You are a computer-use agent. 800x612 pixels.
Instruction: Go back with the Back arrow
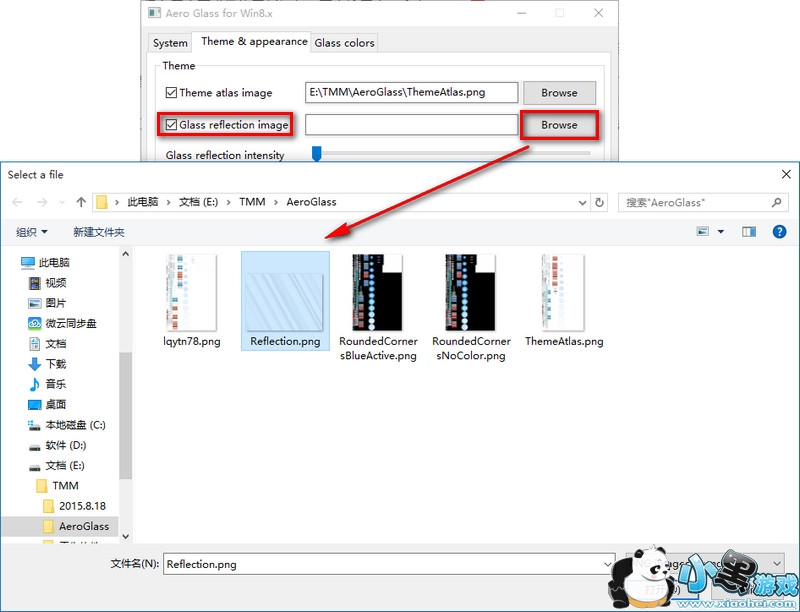[x=17, y=202]
